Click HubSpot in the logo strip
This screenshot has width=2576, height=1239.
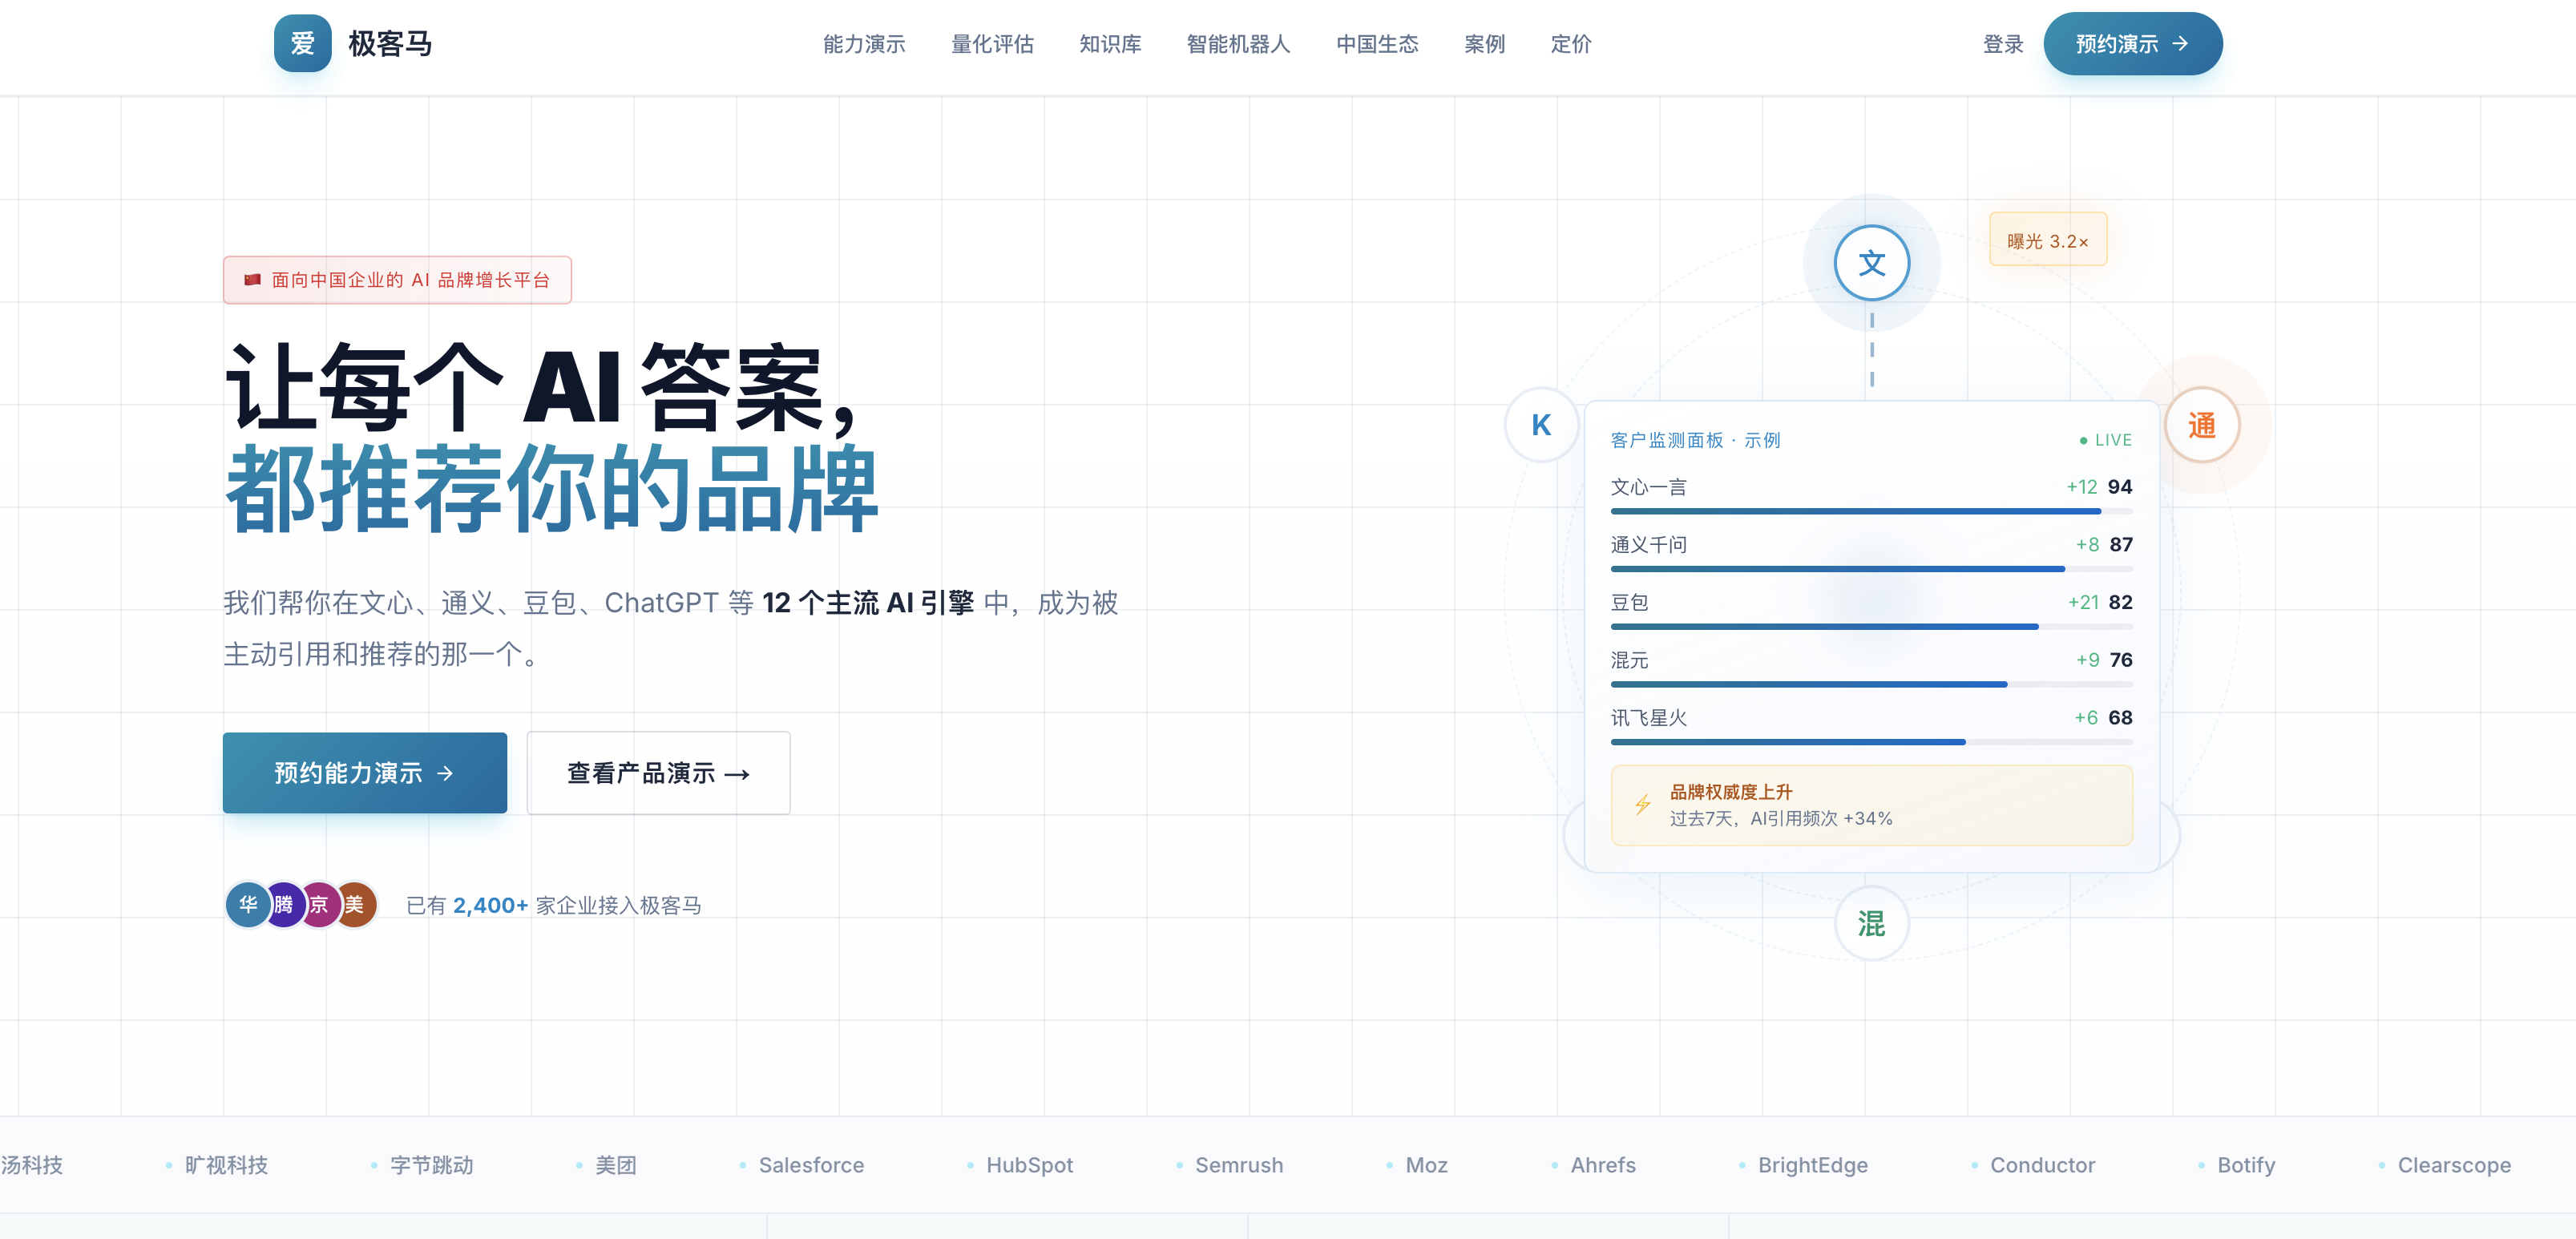coord(1029,1165)
